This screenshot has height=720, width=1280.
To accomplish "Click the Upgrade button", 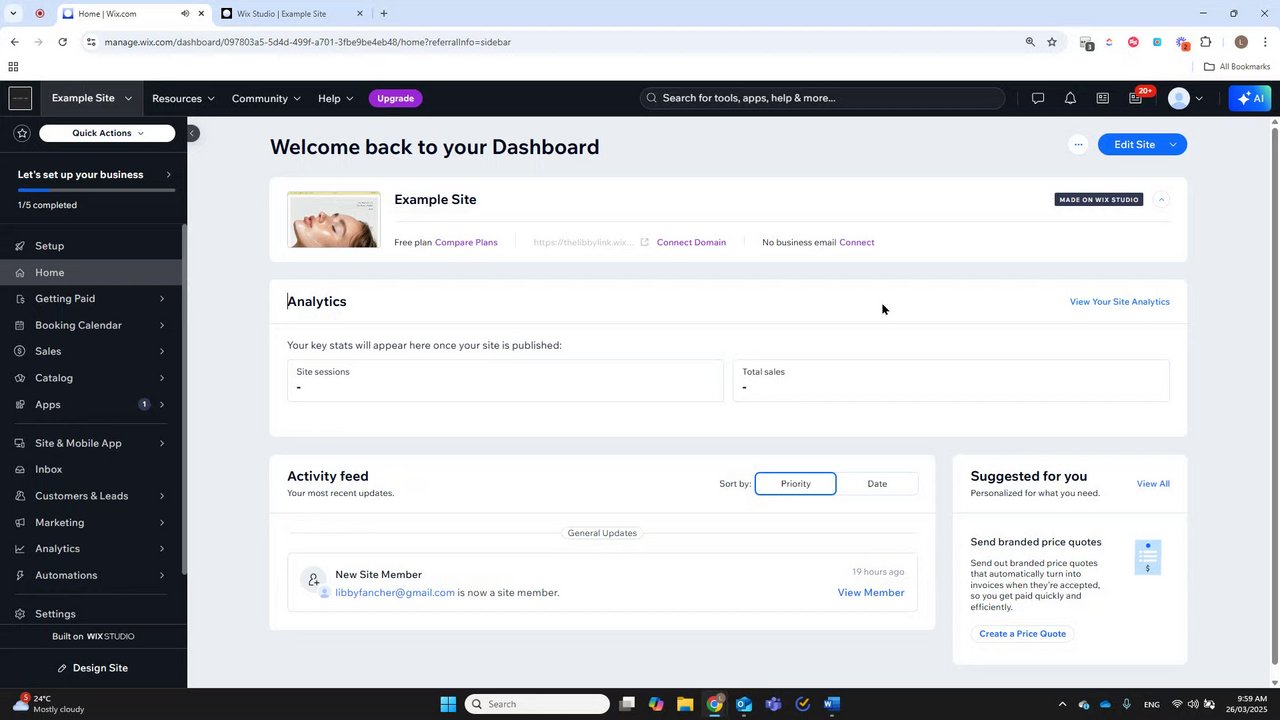I will pyautogui.click(x=395, y=98).
